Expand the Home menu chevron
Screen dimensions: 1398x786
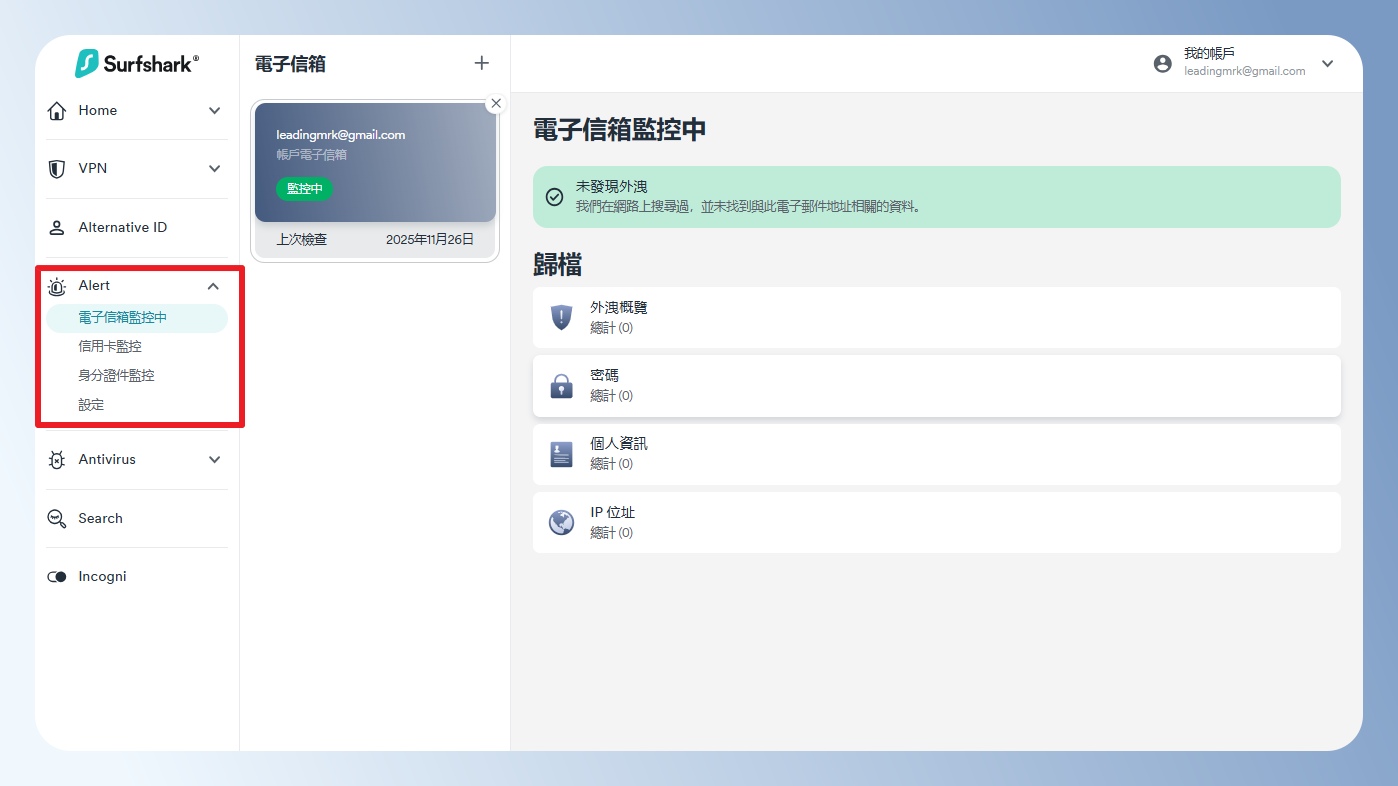(x=214, y=111)
